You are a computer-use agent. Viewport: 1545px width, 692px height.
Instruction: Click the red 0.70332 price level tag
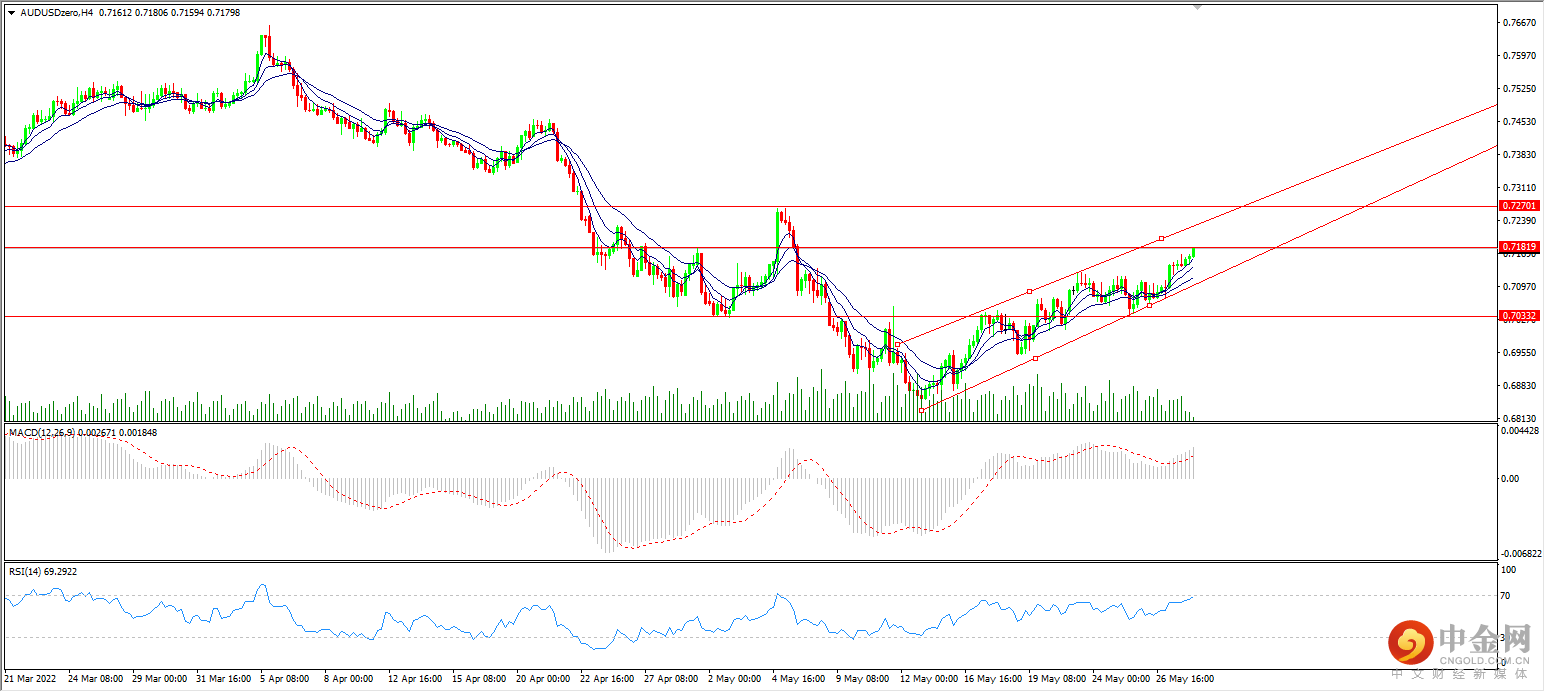click(x=1520, y=316)
